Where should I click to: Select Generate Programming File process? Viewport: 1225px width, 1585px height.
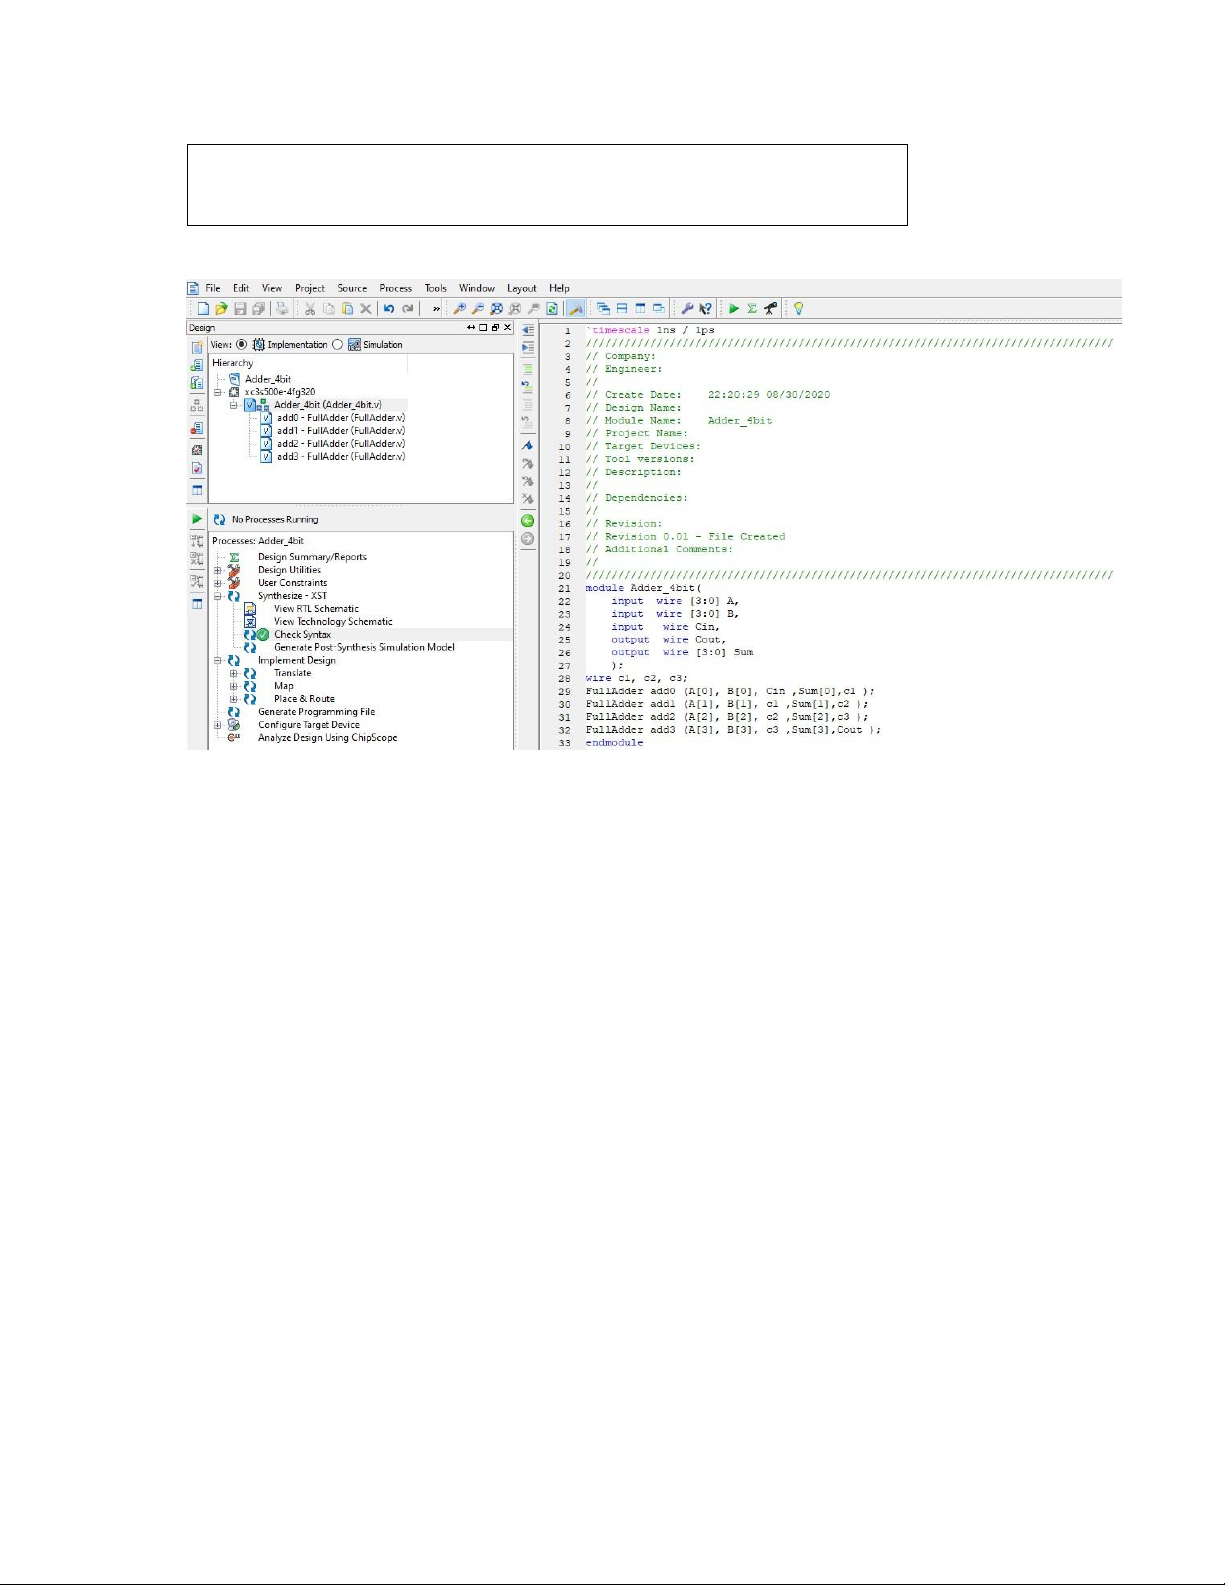coord(316,712)
